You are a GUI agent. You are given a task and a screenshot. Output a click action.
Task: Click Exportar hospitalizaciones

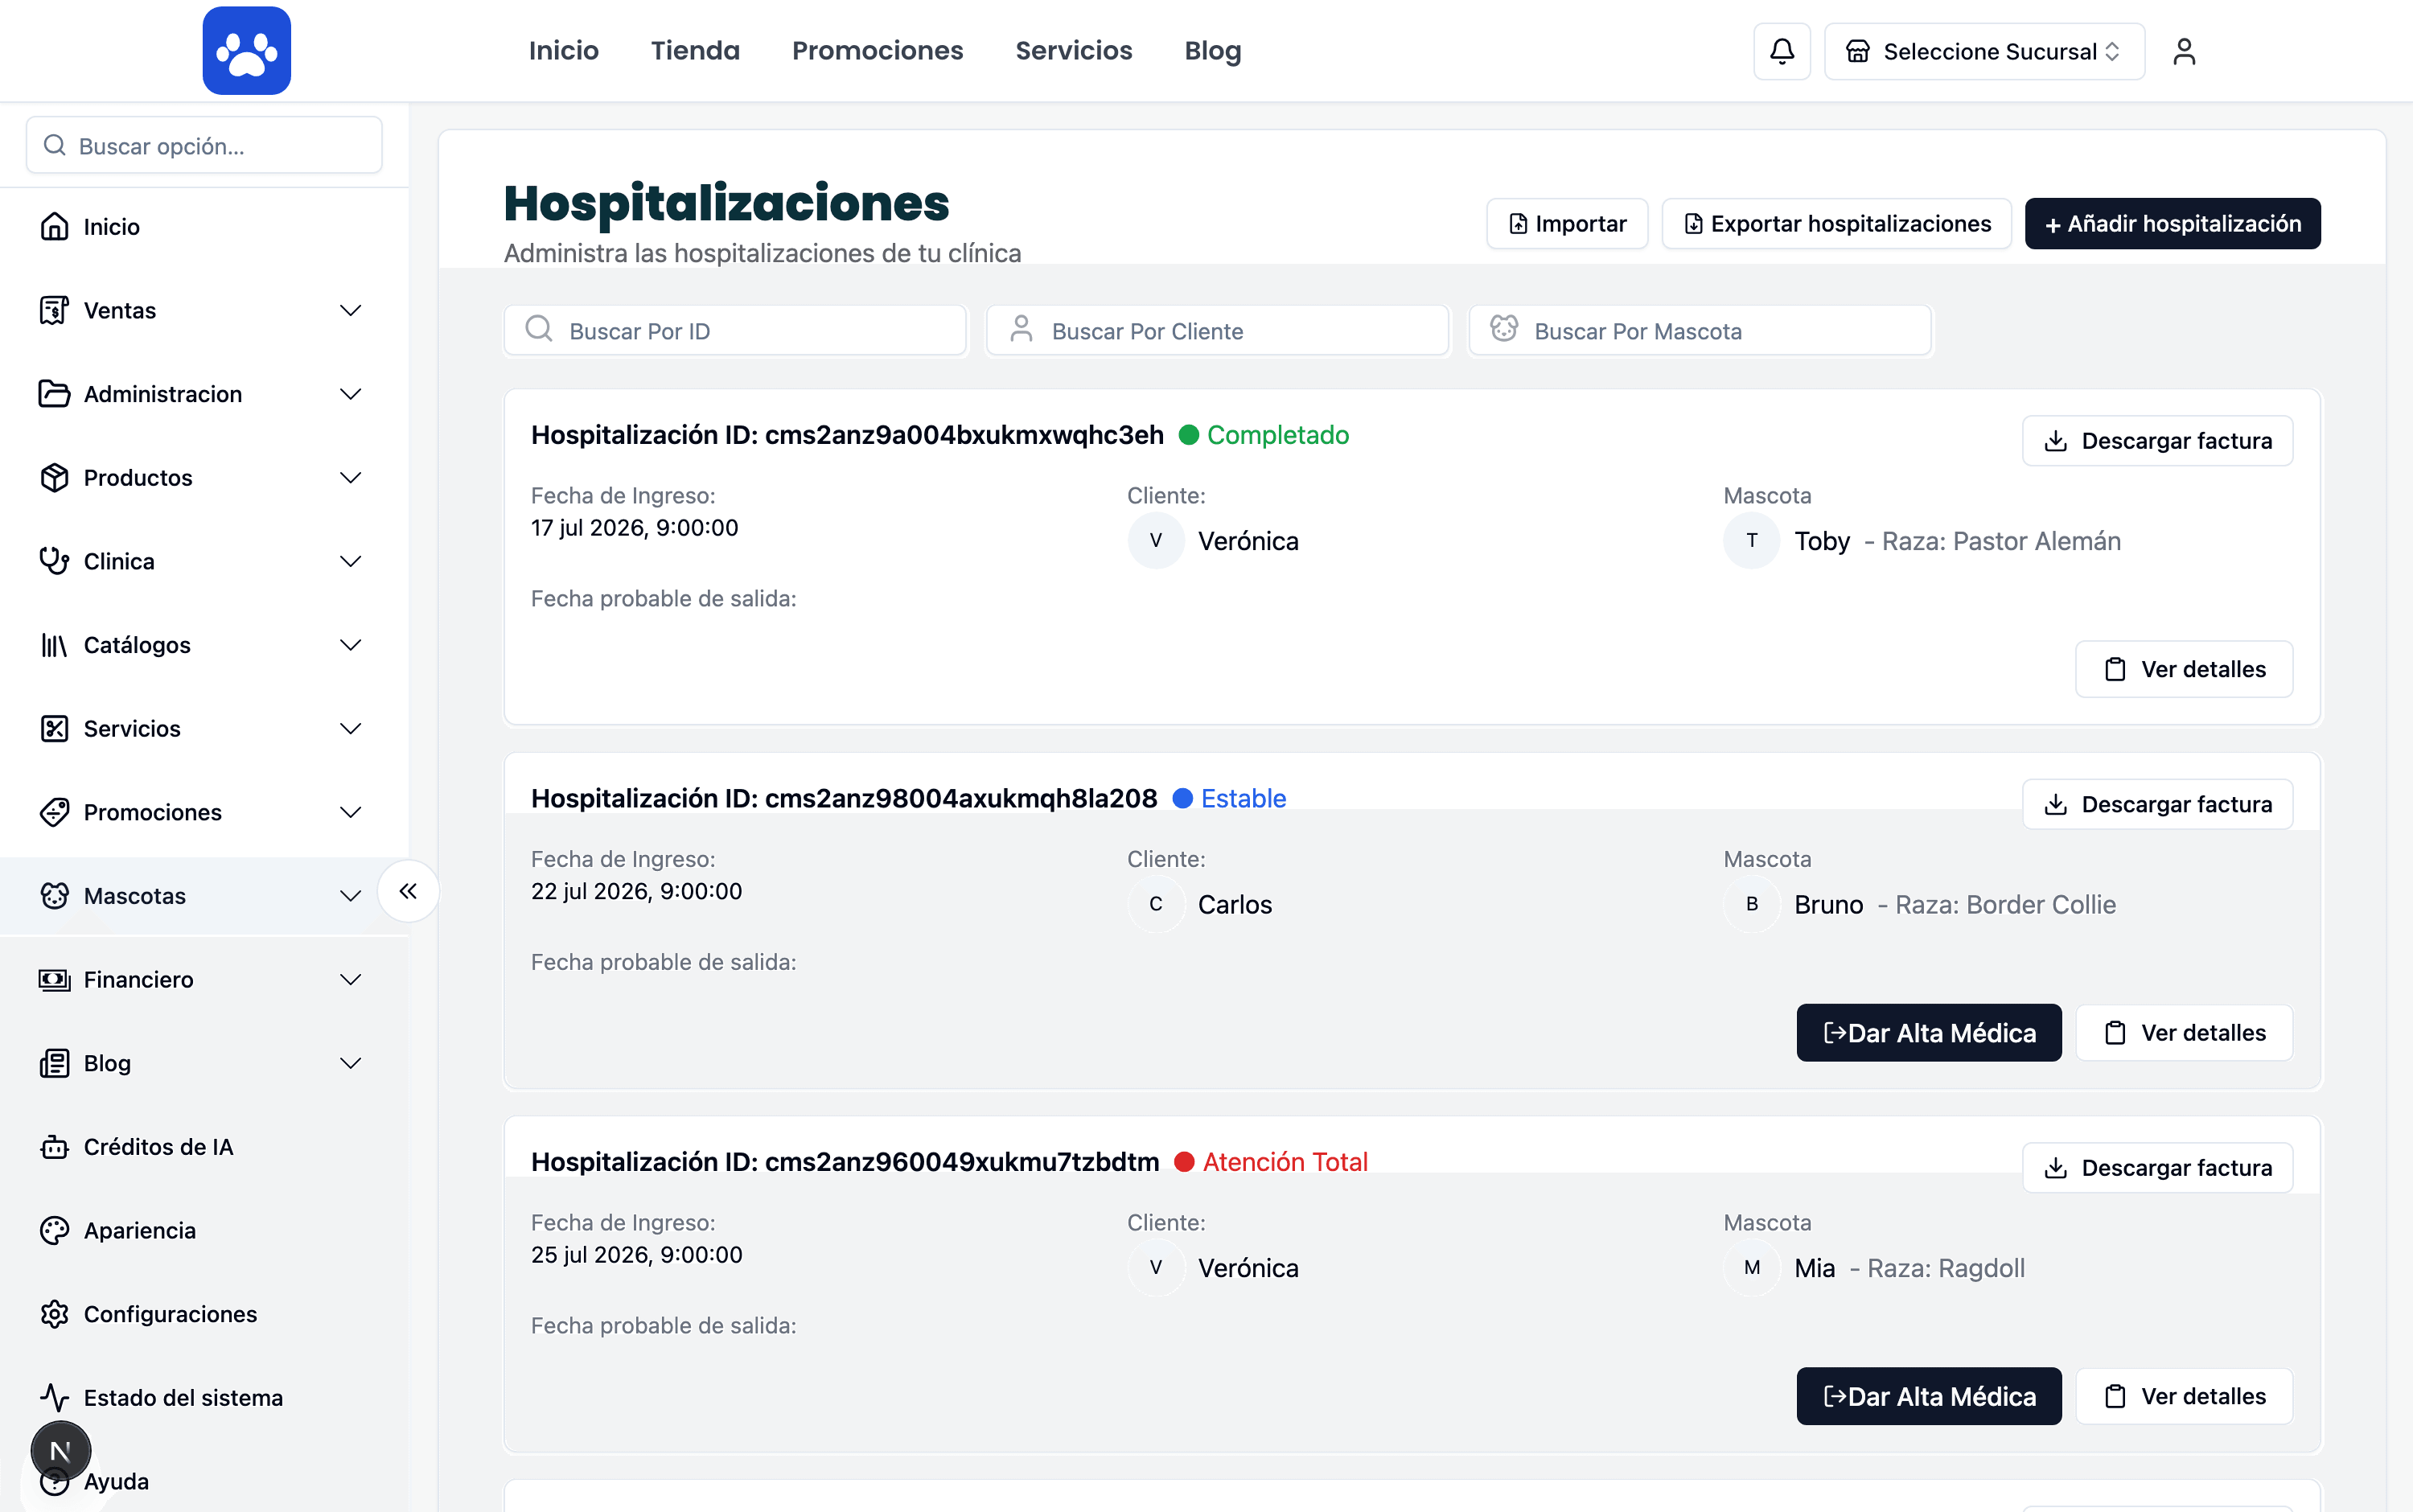tap(1836, 224)
